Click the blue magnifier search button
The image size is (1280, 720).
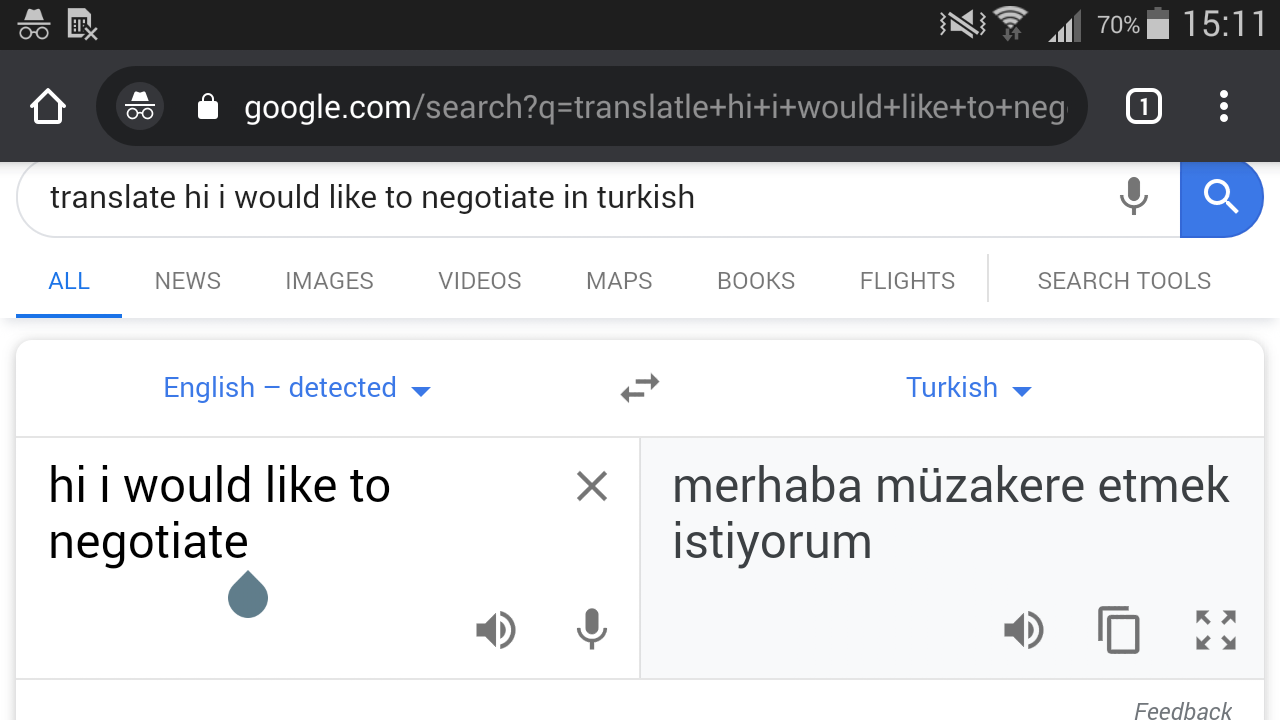[x=1221, y=197]
